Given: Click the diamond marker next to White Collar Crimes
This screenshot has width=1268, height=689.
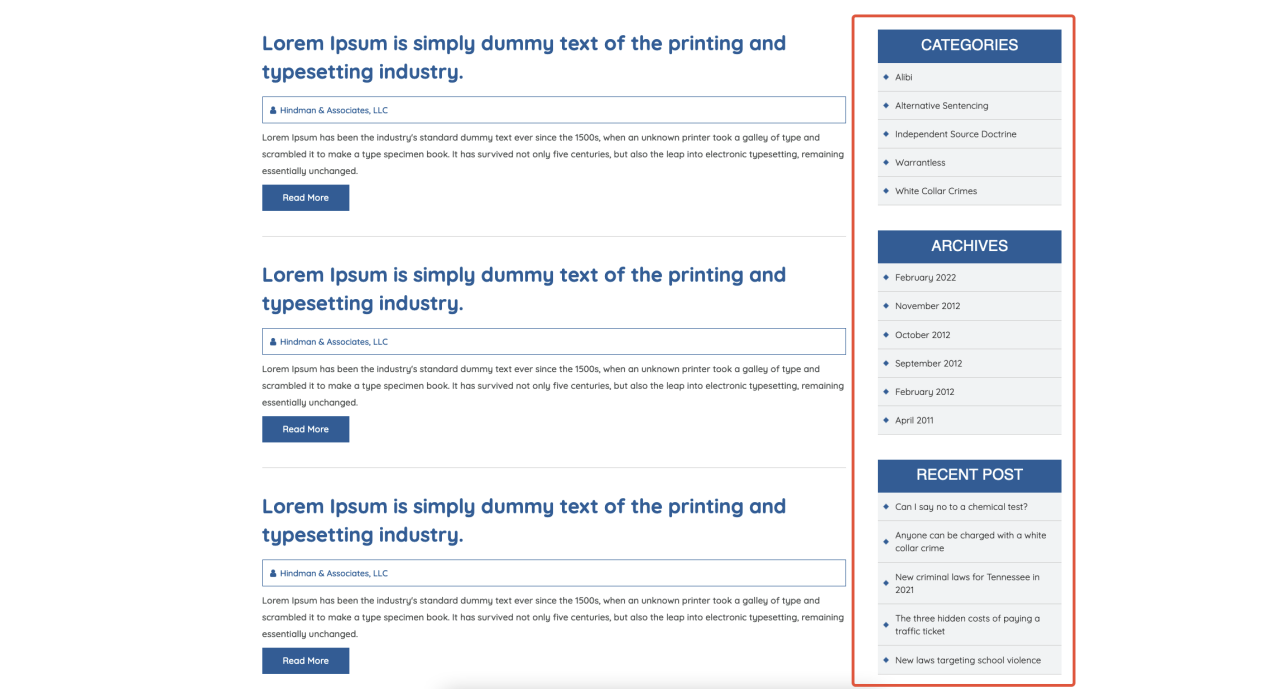Looking at the screenshot, I should pos(886,191).
